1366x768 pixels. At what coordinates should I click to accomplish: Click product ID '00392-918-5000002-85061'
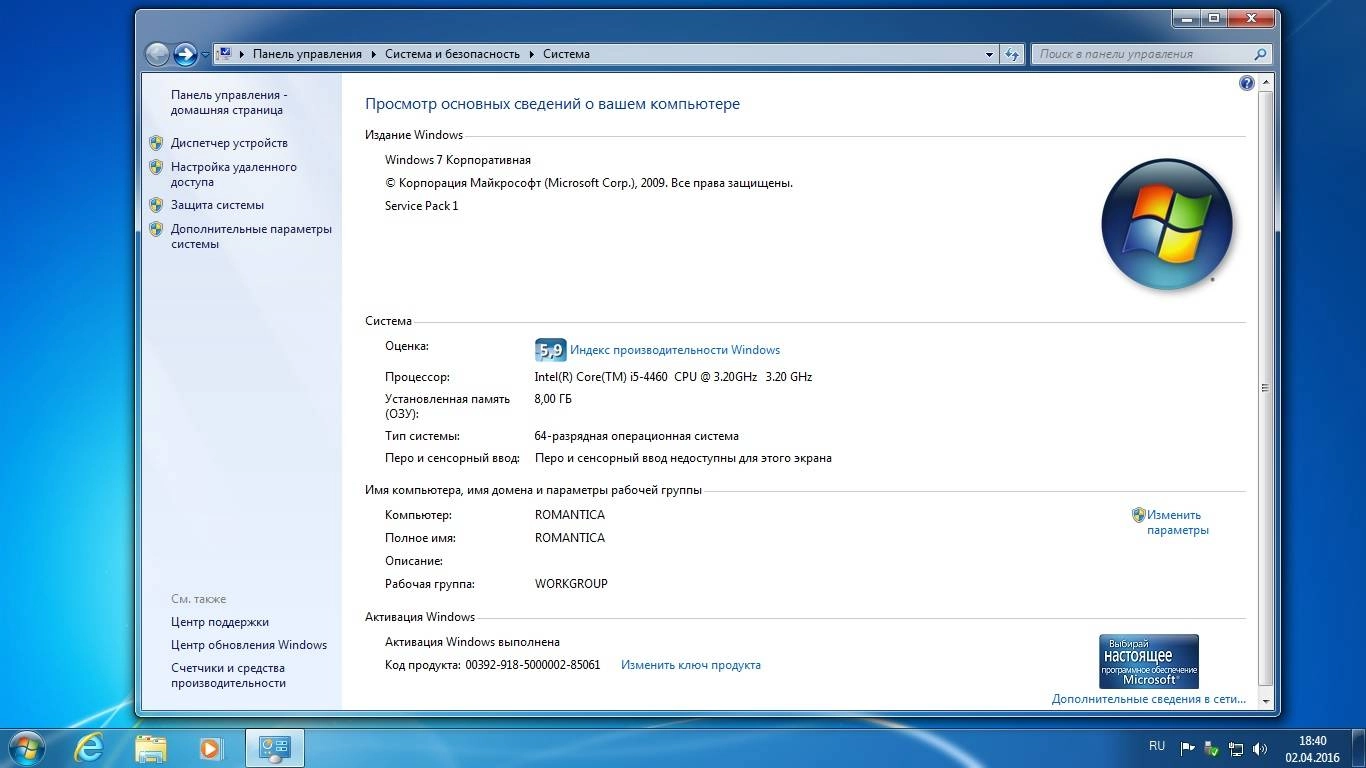click(x=533, y=665)
